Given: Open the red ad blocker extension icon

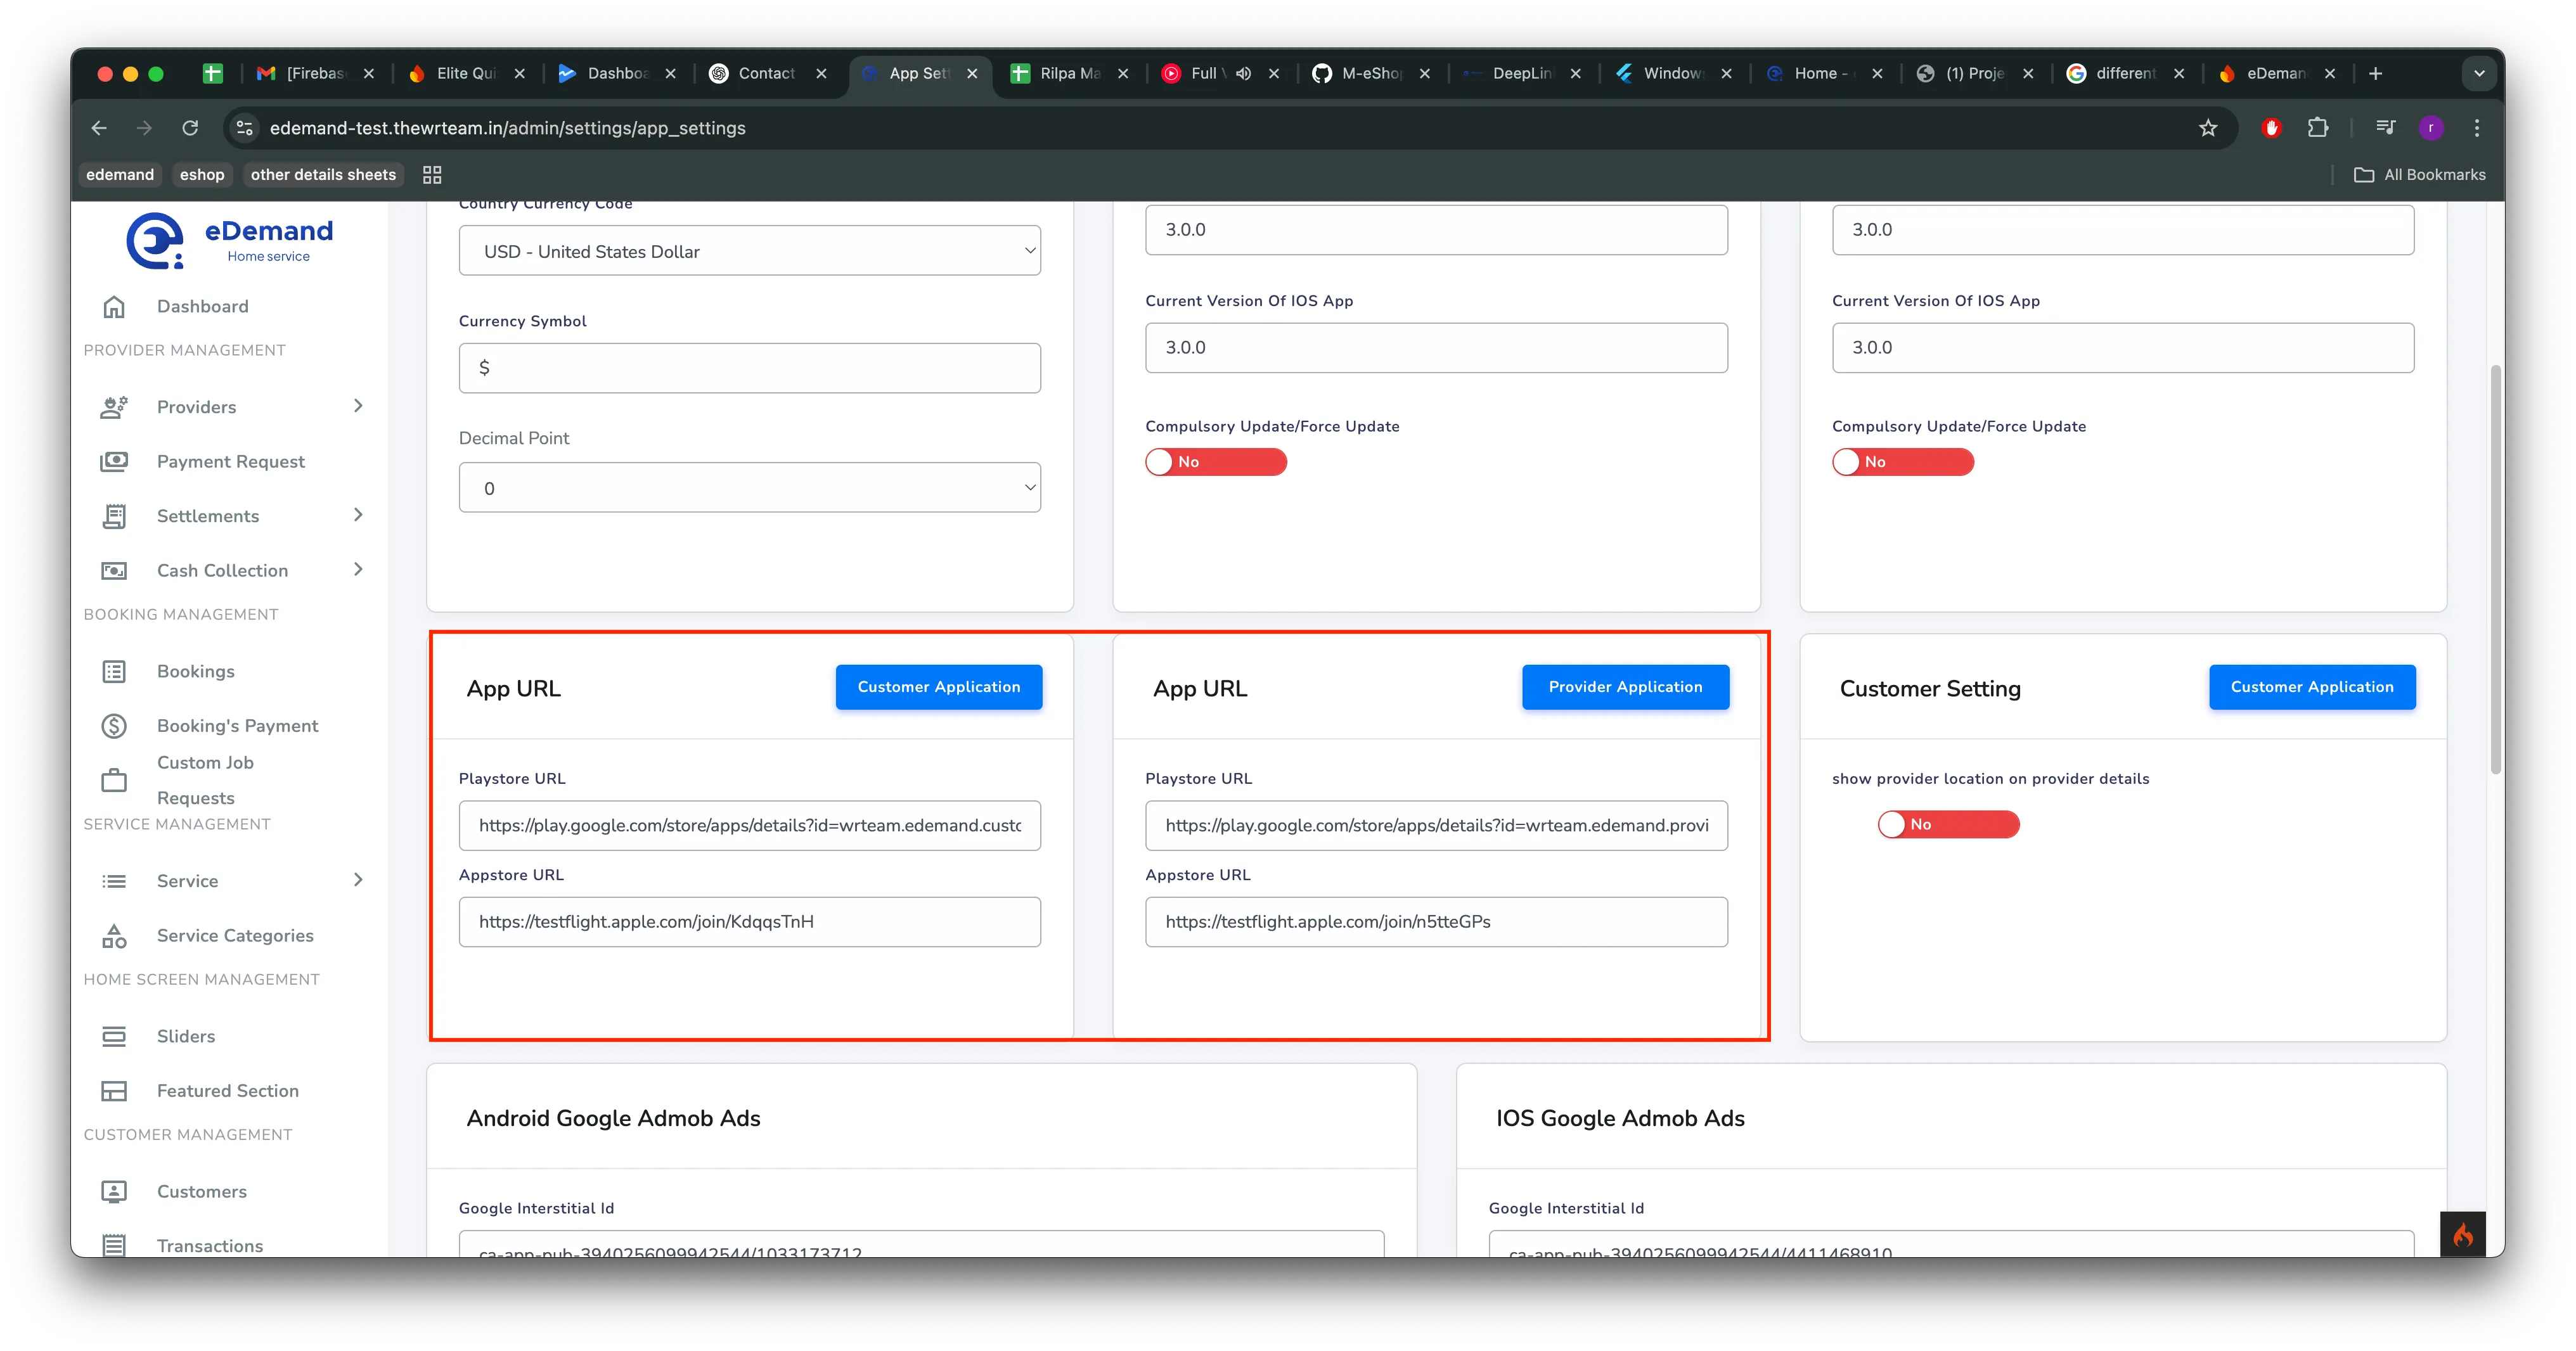Looking at the screenshot, I should (2271, 128).
